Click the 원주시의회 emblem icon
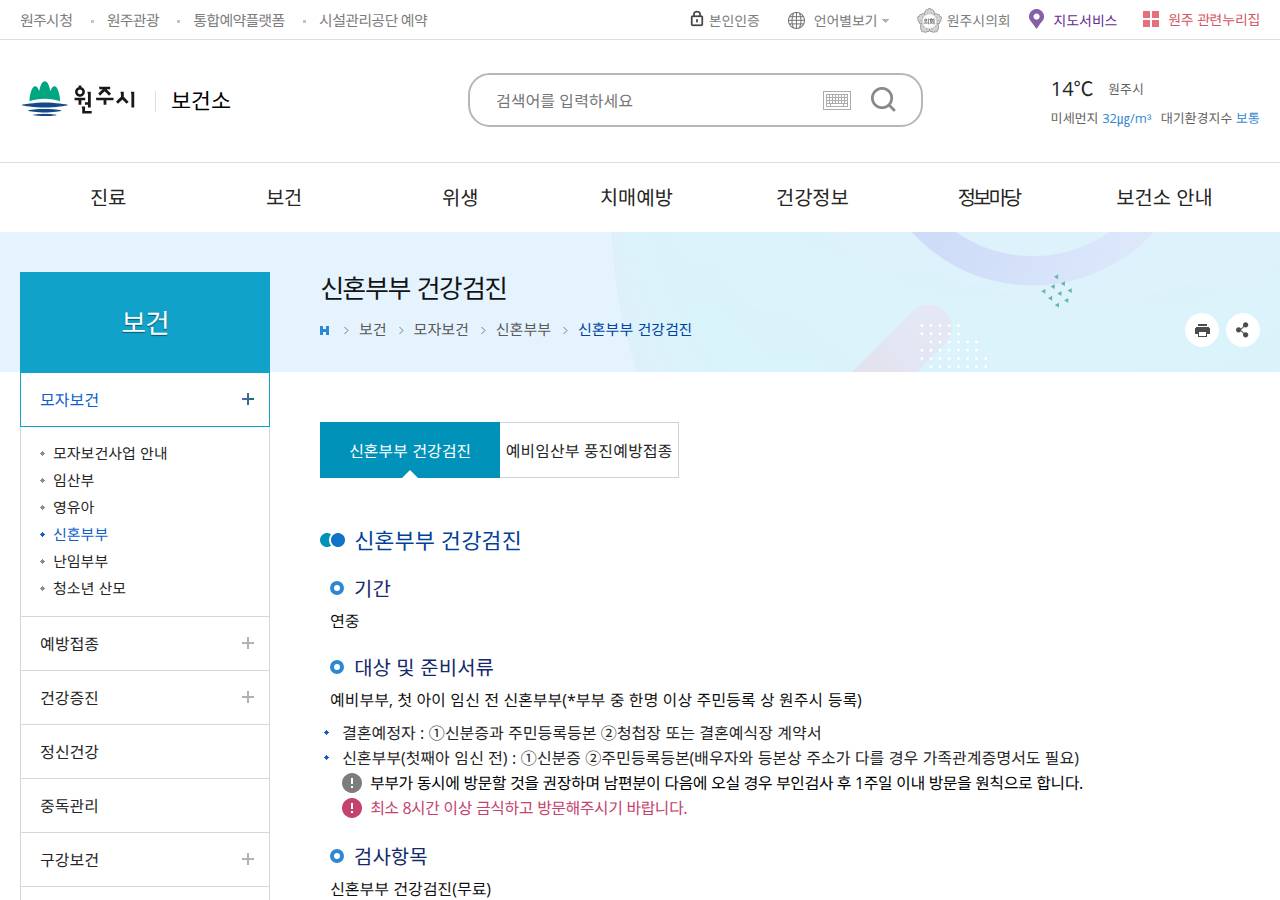This screenshot has width=1280, height=900. click(929, 20)
